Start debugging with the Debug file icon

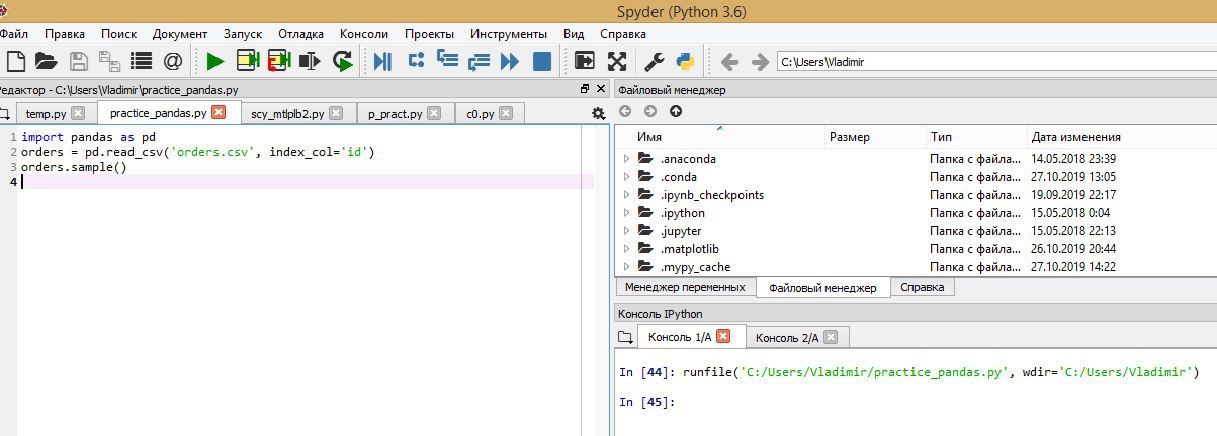[382, 61]
